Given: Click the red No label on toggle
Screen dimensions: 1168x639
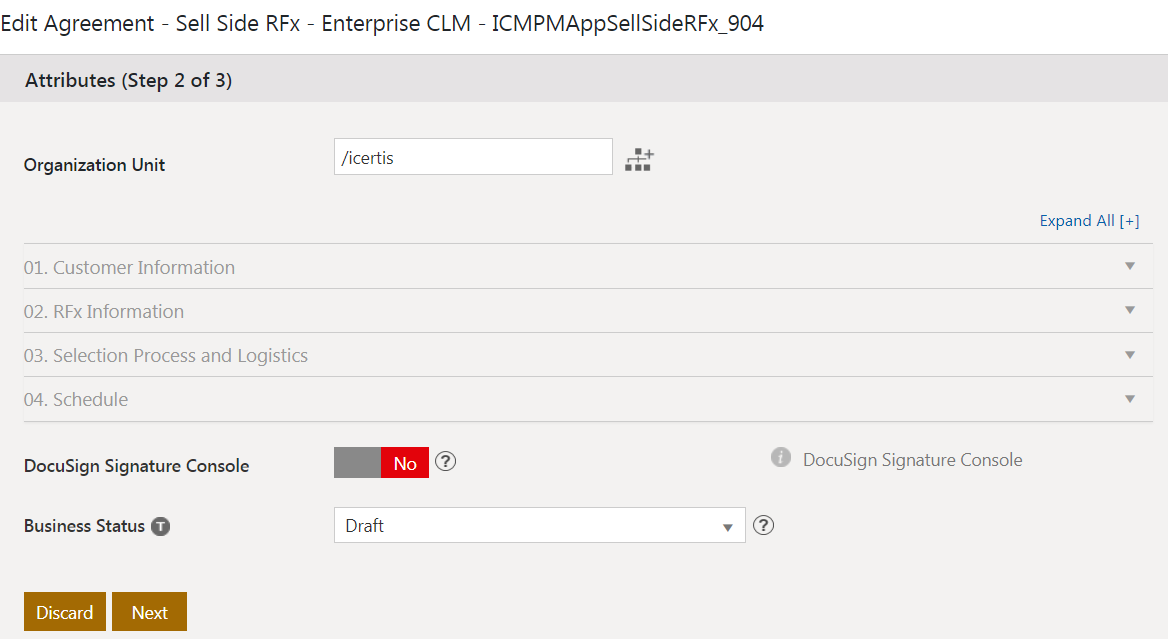Looking at the screenshot, I should tap(405, 463).
